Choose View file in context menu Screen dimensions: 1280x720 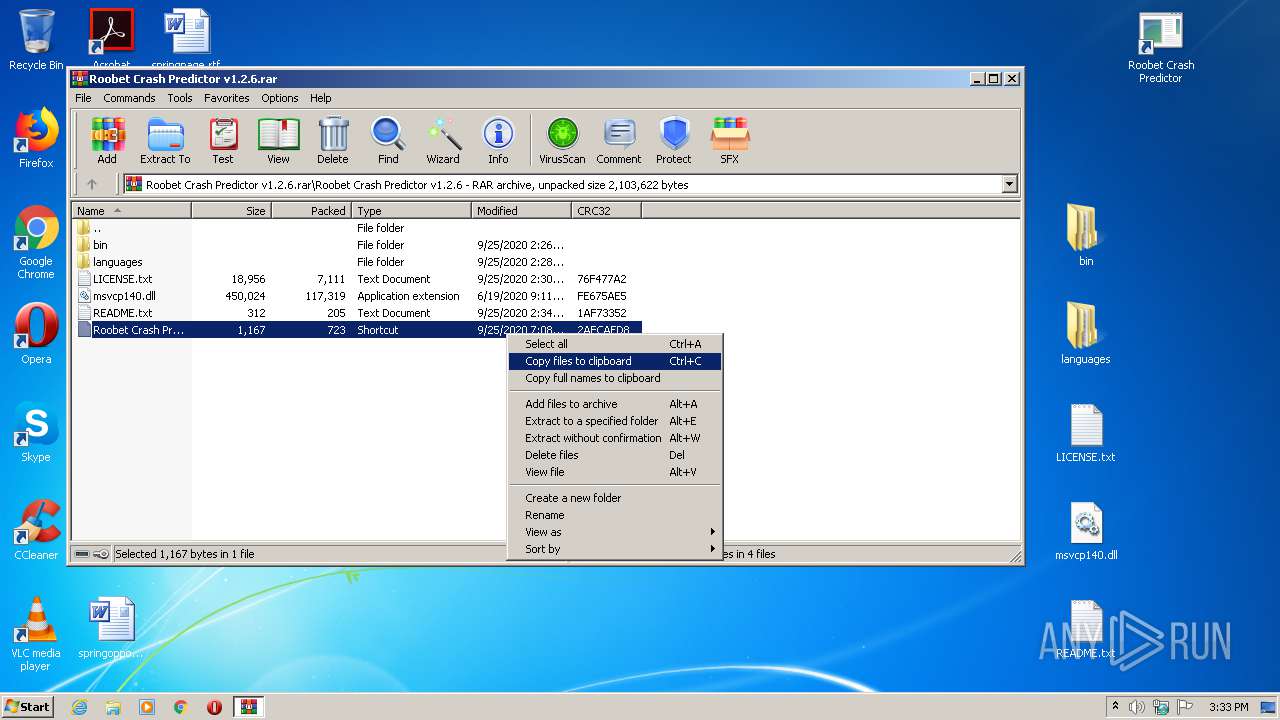(614, 472)
